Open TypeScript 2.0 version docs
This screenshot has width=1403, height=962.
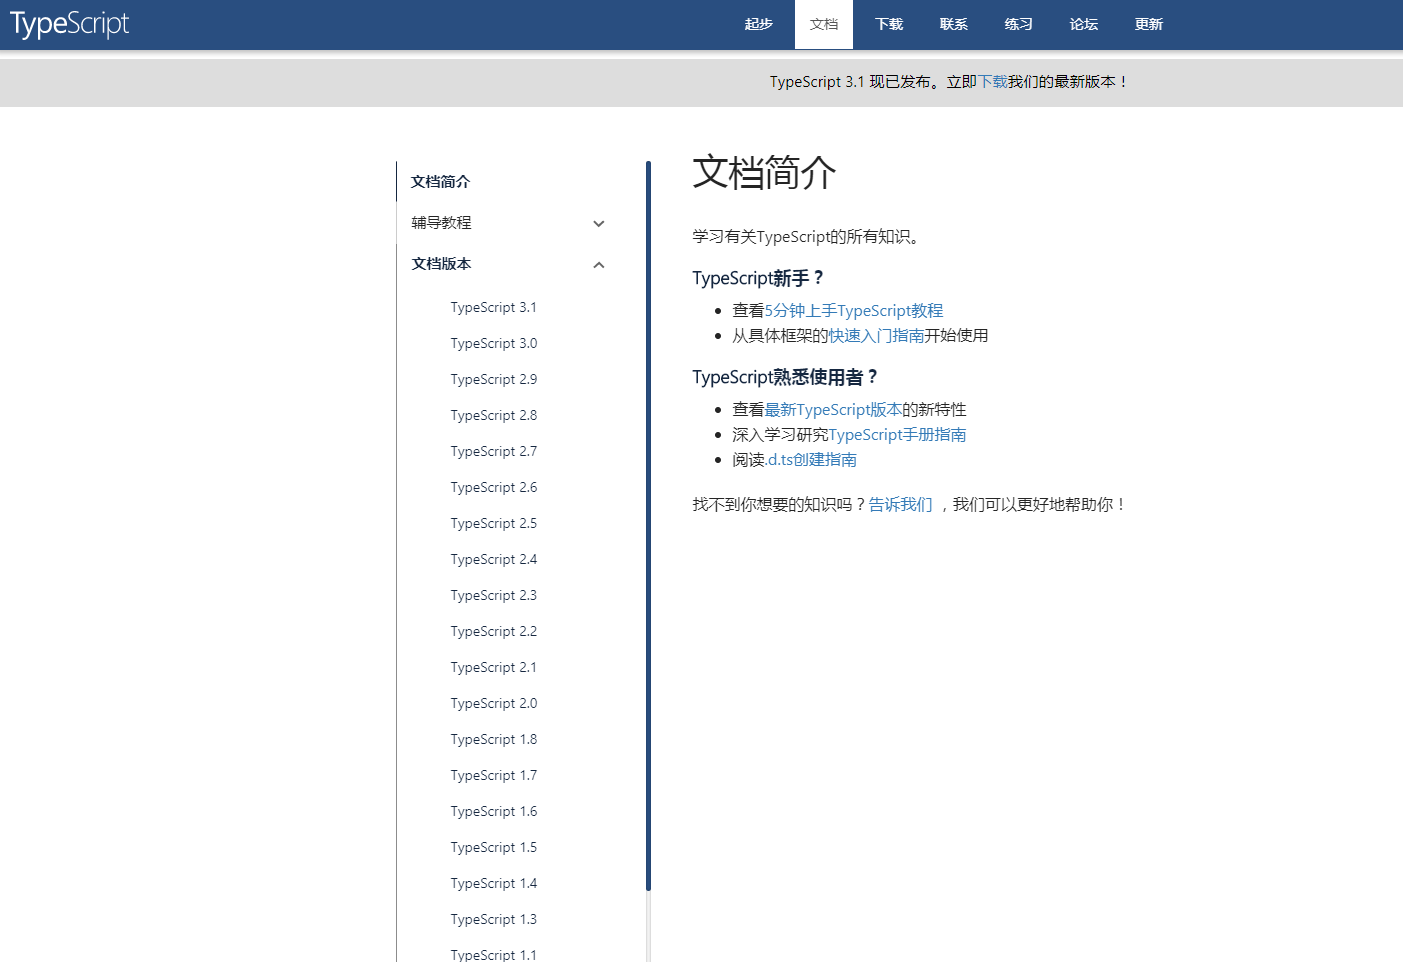click(494, 703)
